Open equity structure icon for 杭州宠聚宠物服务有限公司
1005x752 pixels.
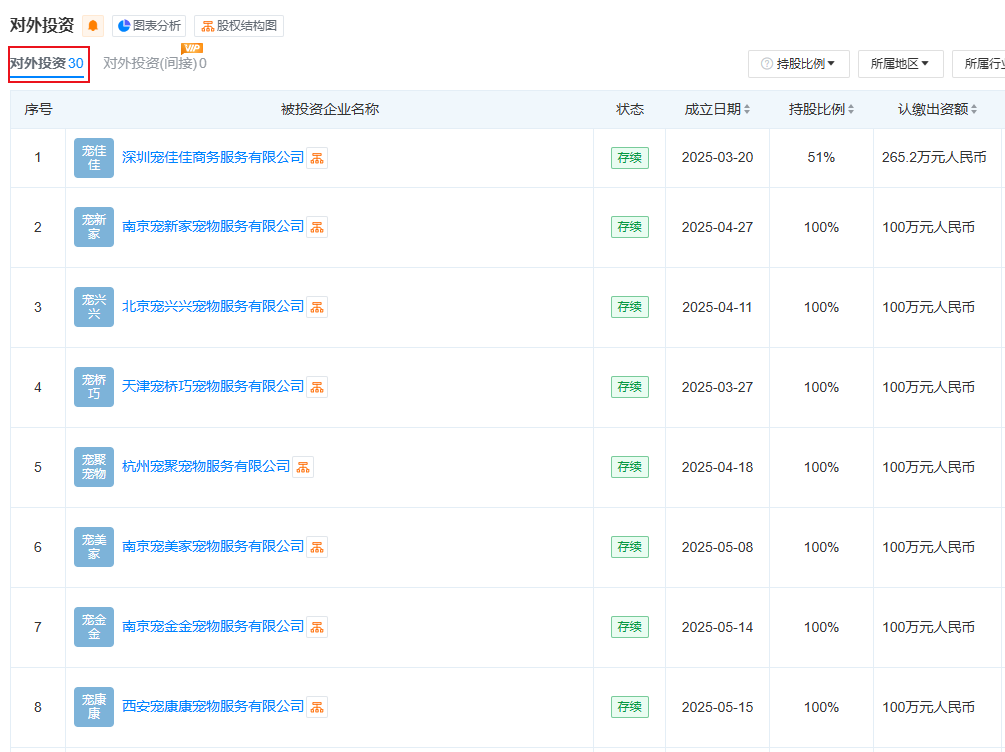click(303, 467)
